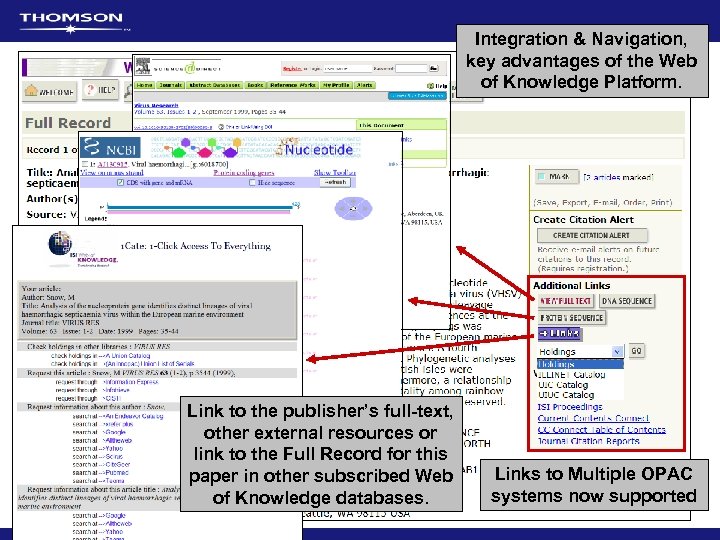This screenshot has width=720, height=540.
Task: Search at xrefer plus link
Action: point(118,424)
